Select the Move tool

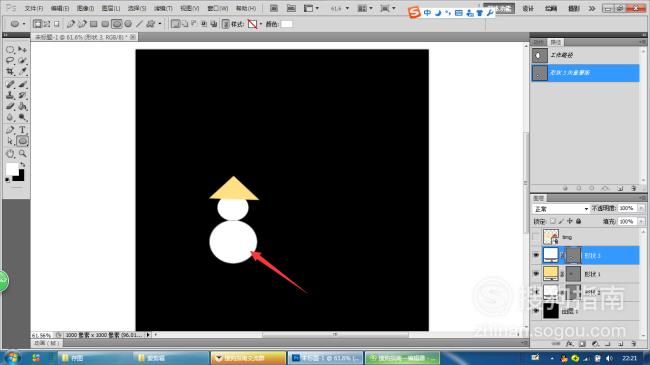(x=22, y=50)
